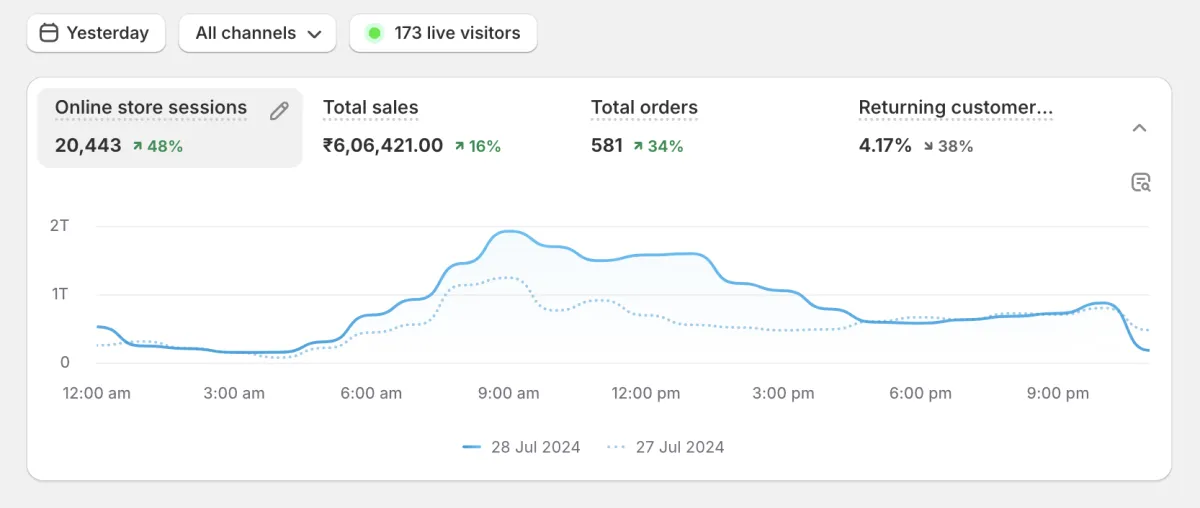Click the calendar icon beside Yesterday
The image size is (1200, 508).
(x=49, y=33)
